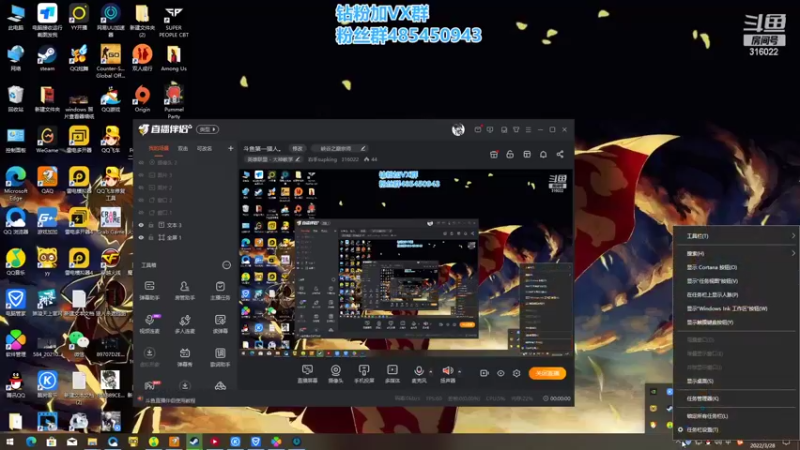800x450 pixels.
Task: Edit the stream title with the pencil icon
Action: coord(363,148)
